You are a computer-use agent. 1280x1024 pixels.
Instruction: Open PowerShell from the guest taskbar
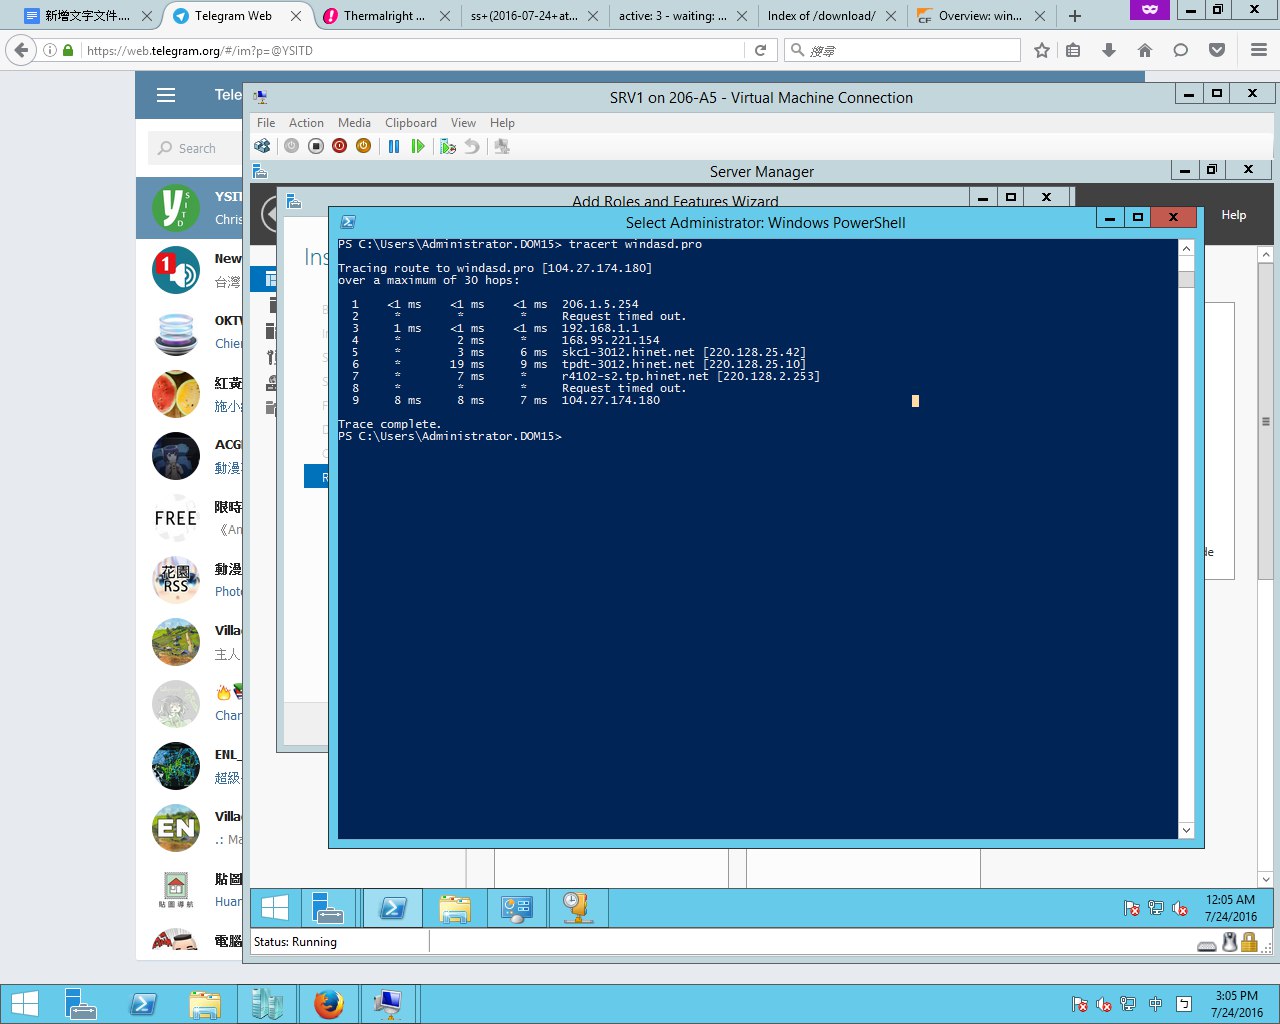click(x=392, y=907)
